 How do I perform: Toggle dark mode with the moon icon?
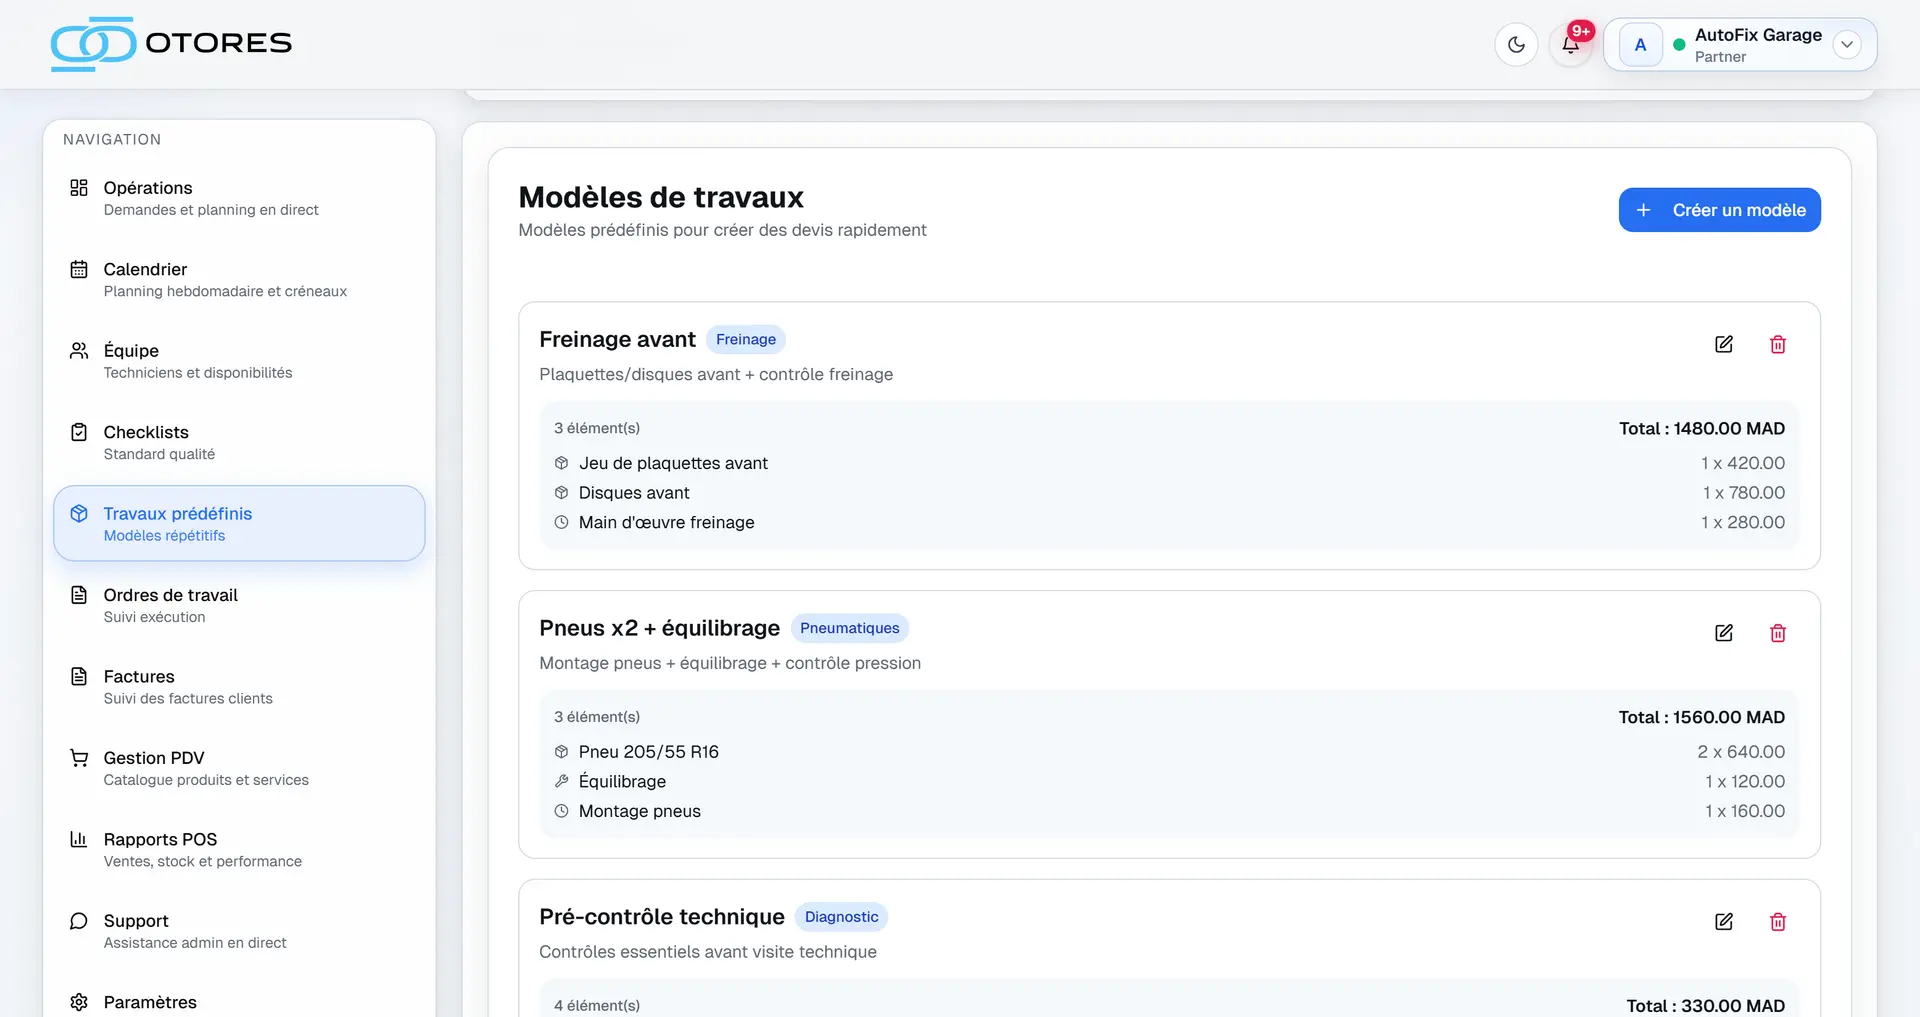coord(1515,44)
